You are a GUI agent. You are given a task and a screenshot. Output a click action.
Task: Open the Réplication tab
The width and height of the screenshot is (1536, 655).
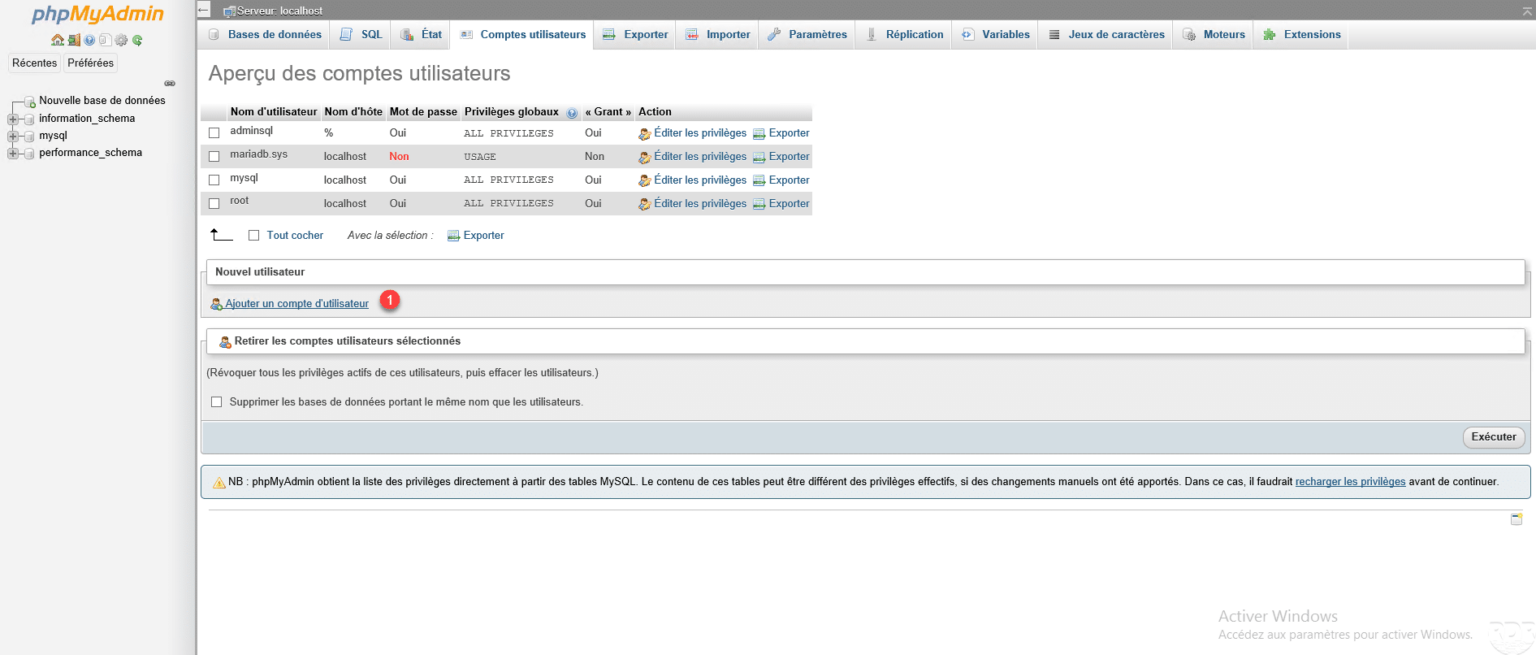point(904,34)
